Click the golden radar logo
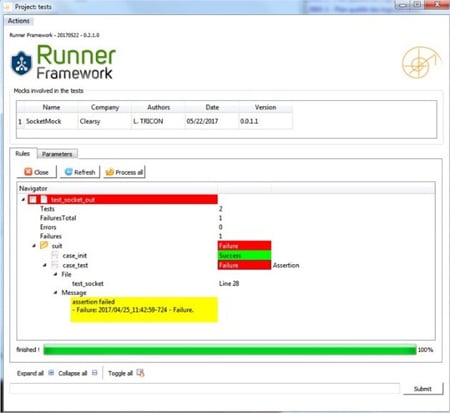This screenshot has width=450, height=413. 421,62
